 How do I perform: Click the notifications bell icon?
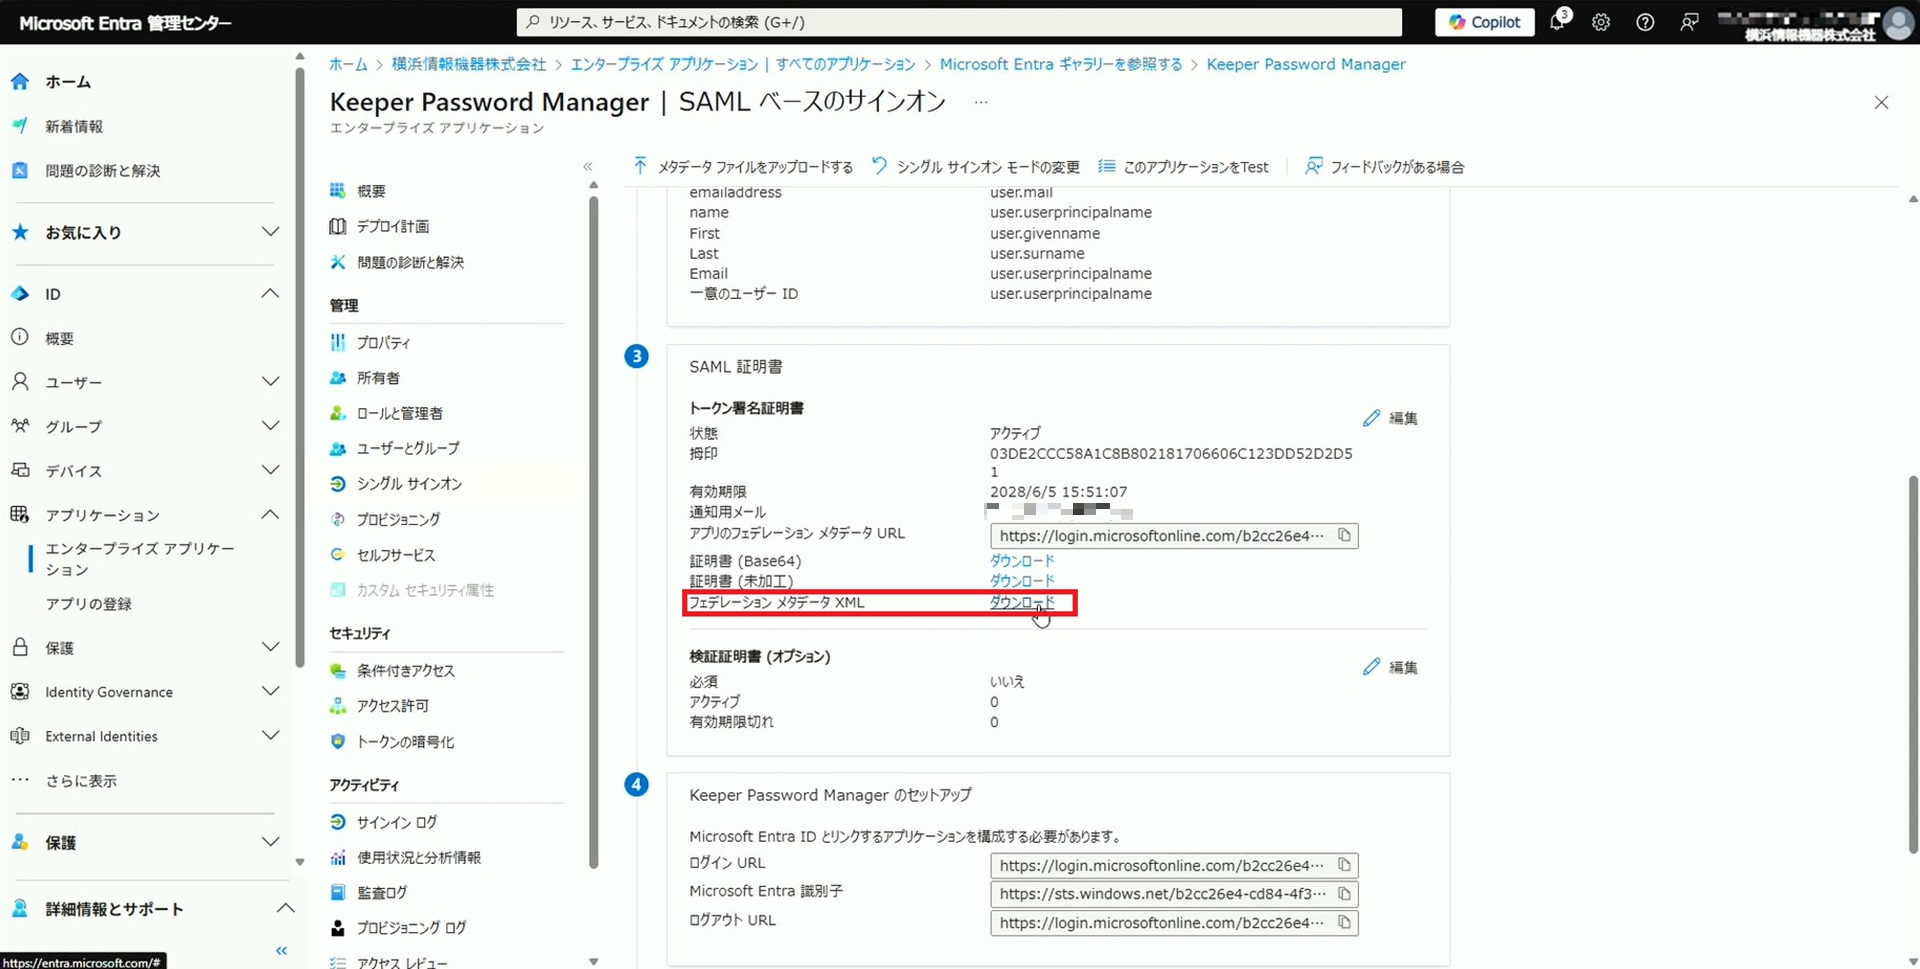pos(1557,22)
